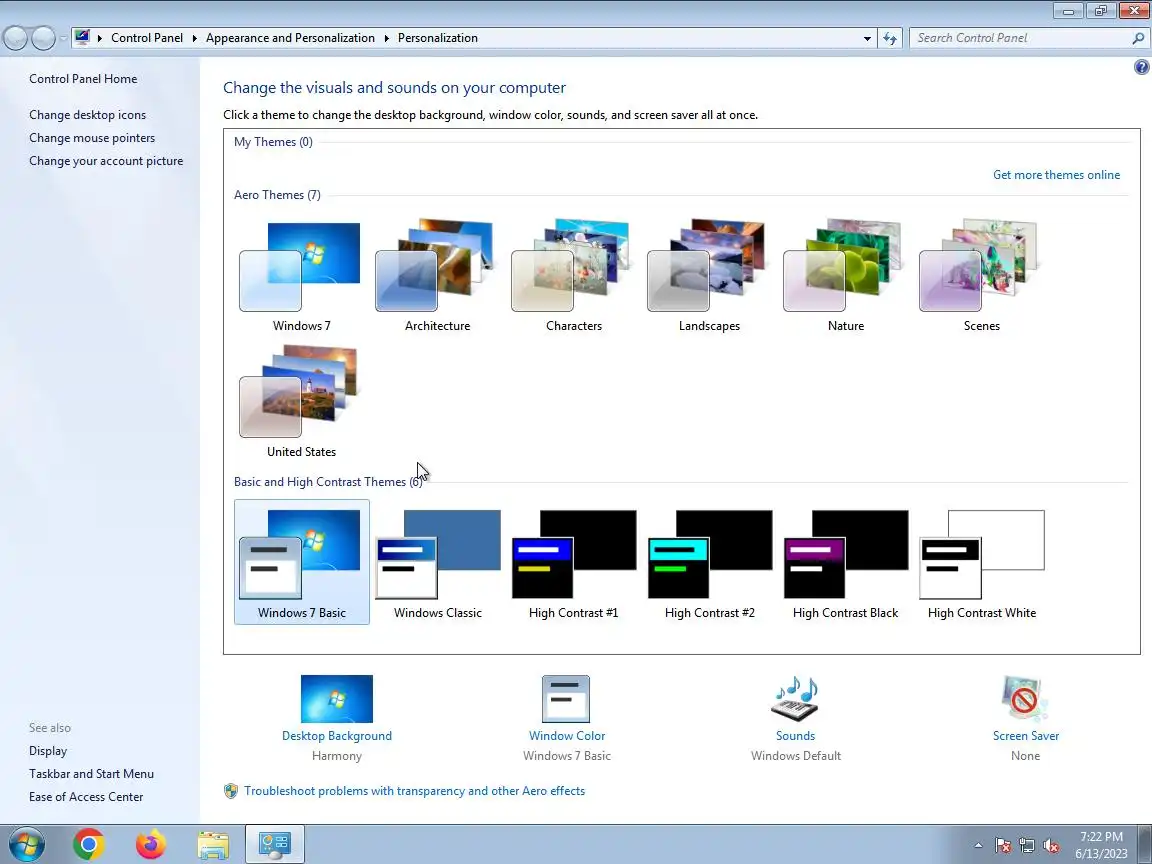
Task: Pick High Contrast #2 theme
Action: click(x=709, y=562)
